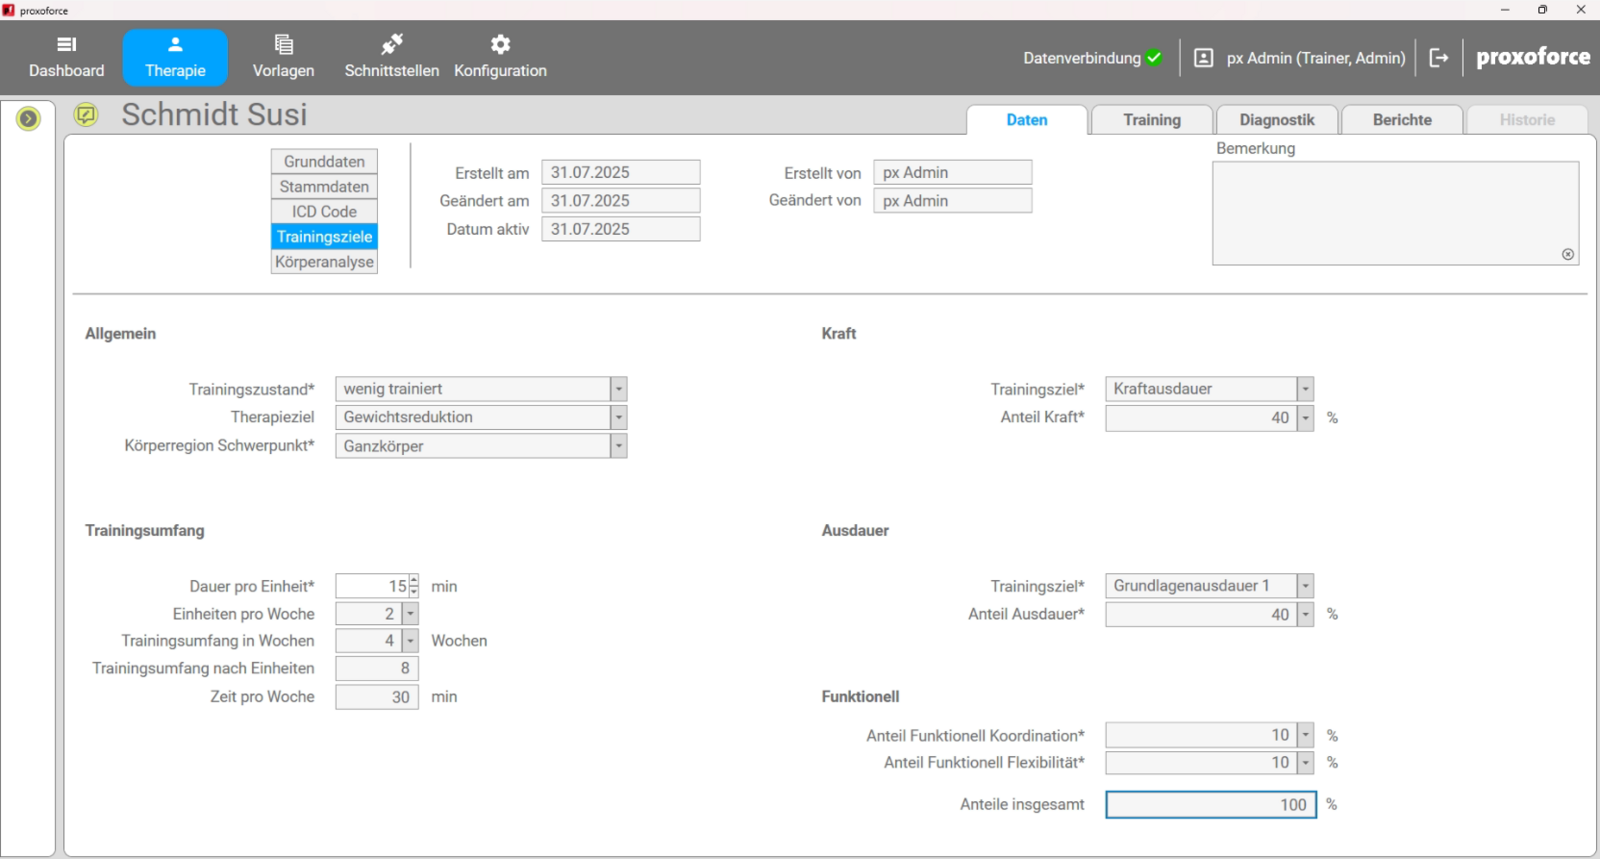Open the Dashboard view icon
This screenshot has height=859, width=1600.
pos(66,45)
